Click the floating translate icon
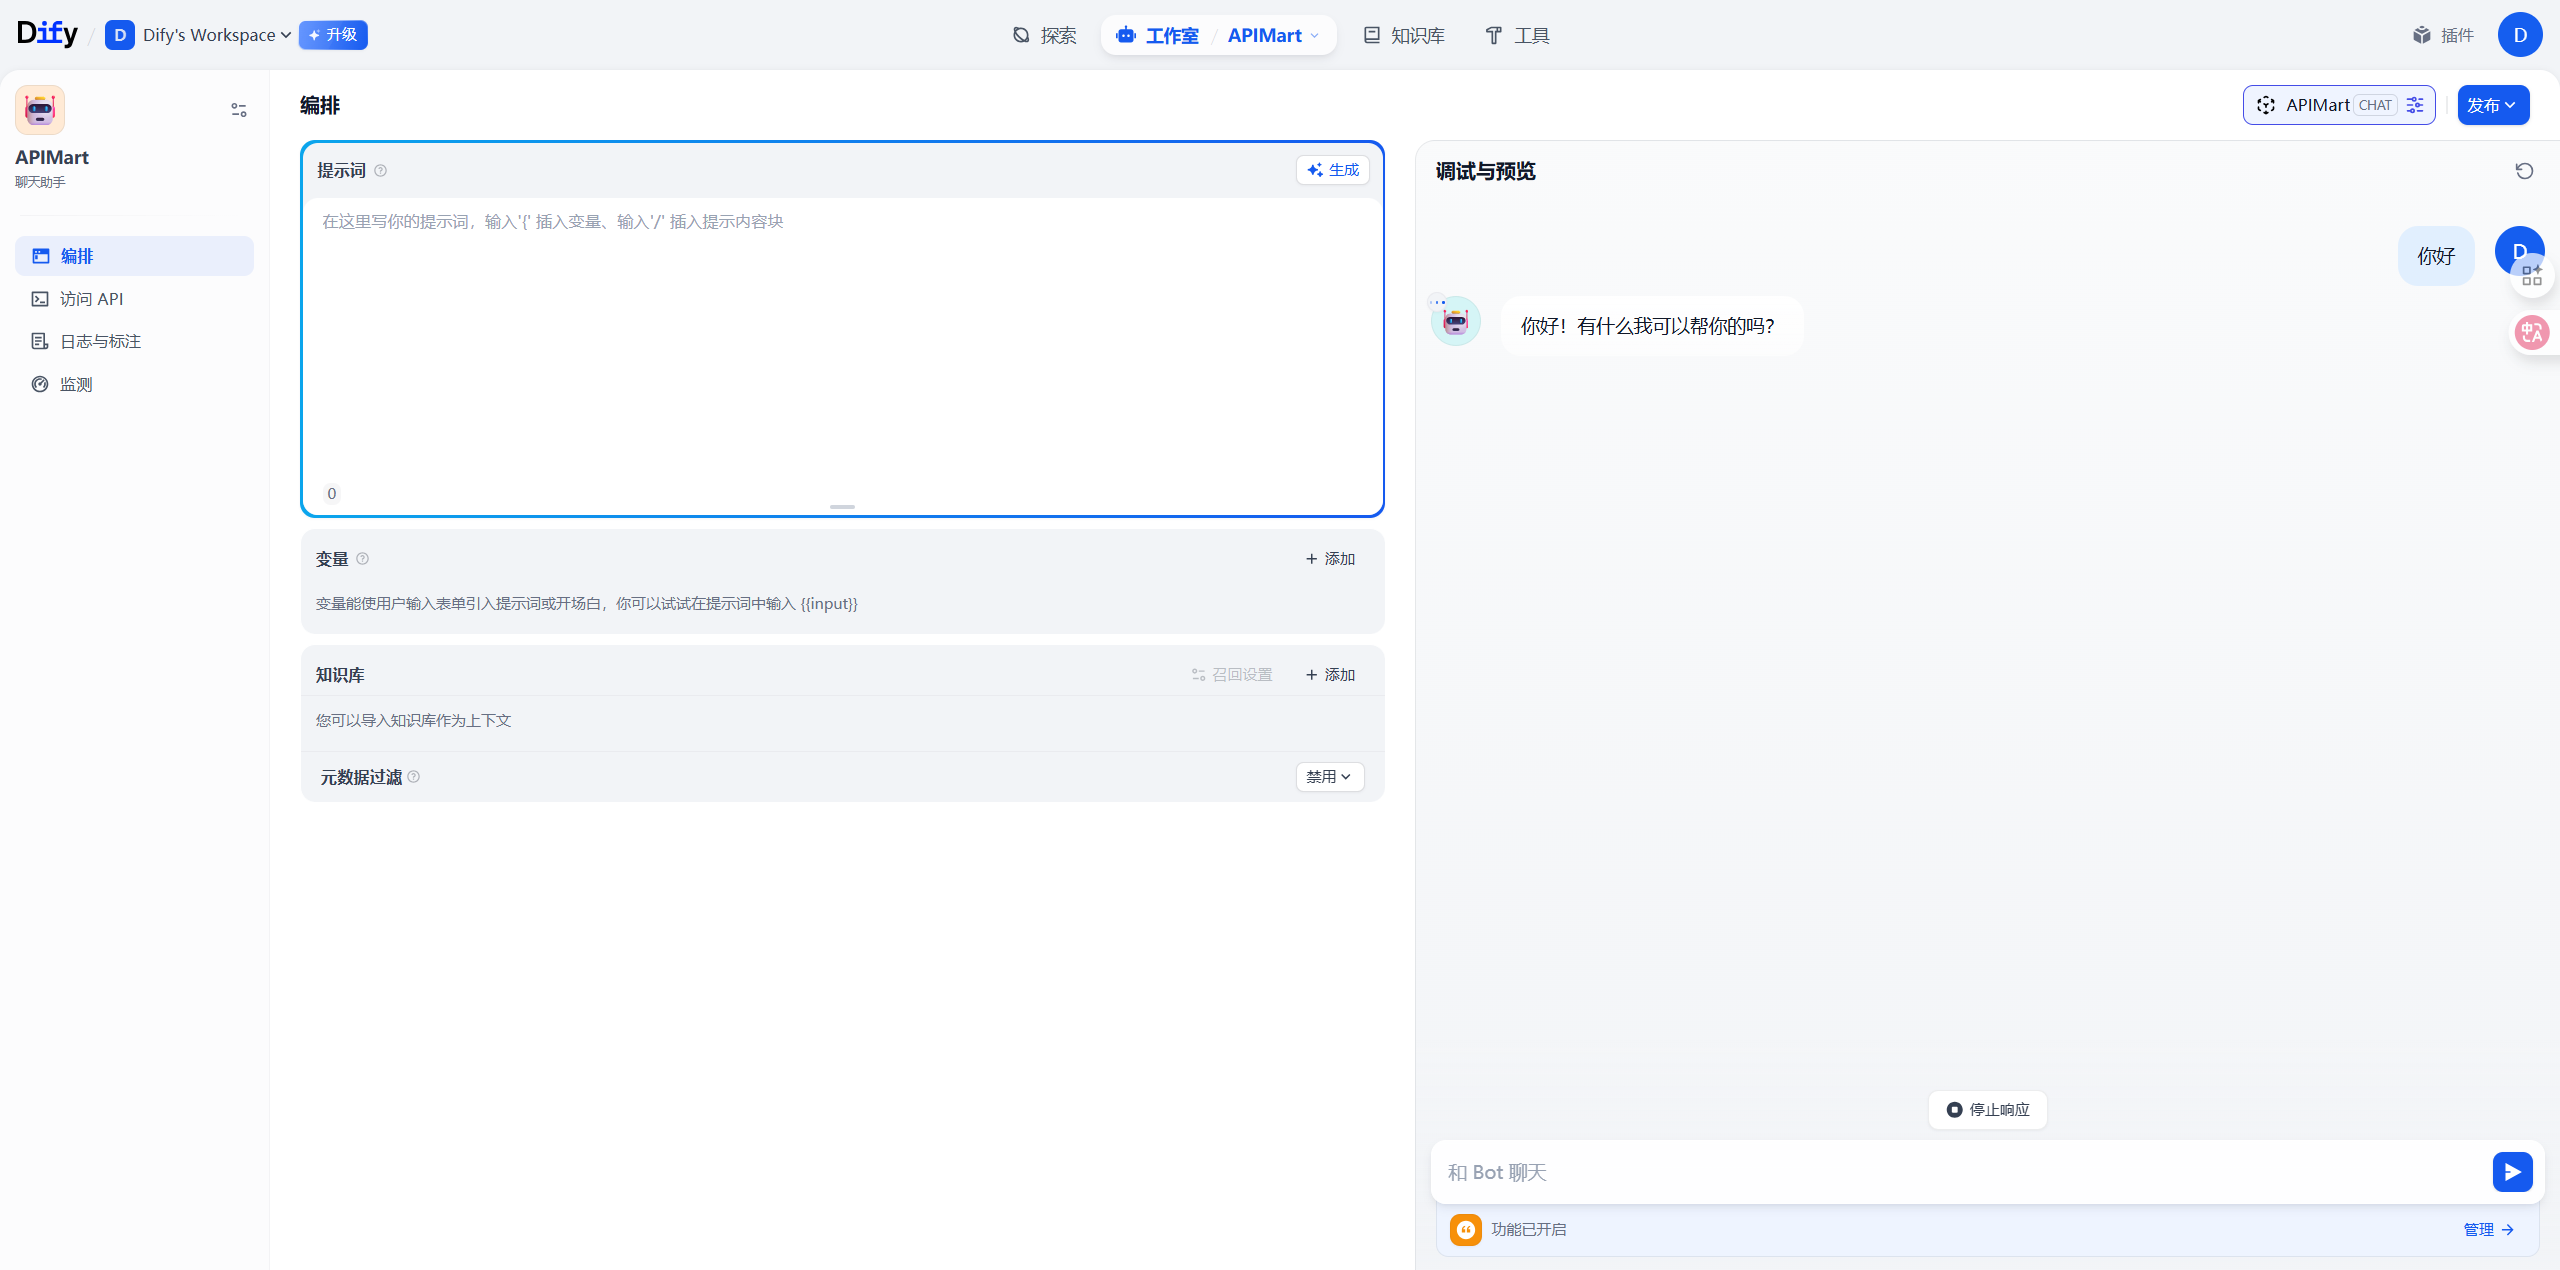Screen dimensions: 2560x1270 coord(2531,332)
